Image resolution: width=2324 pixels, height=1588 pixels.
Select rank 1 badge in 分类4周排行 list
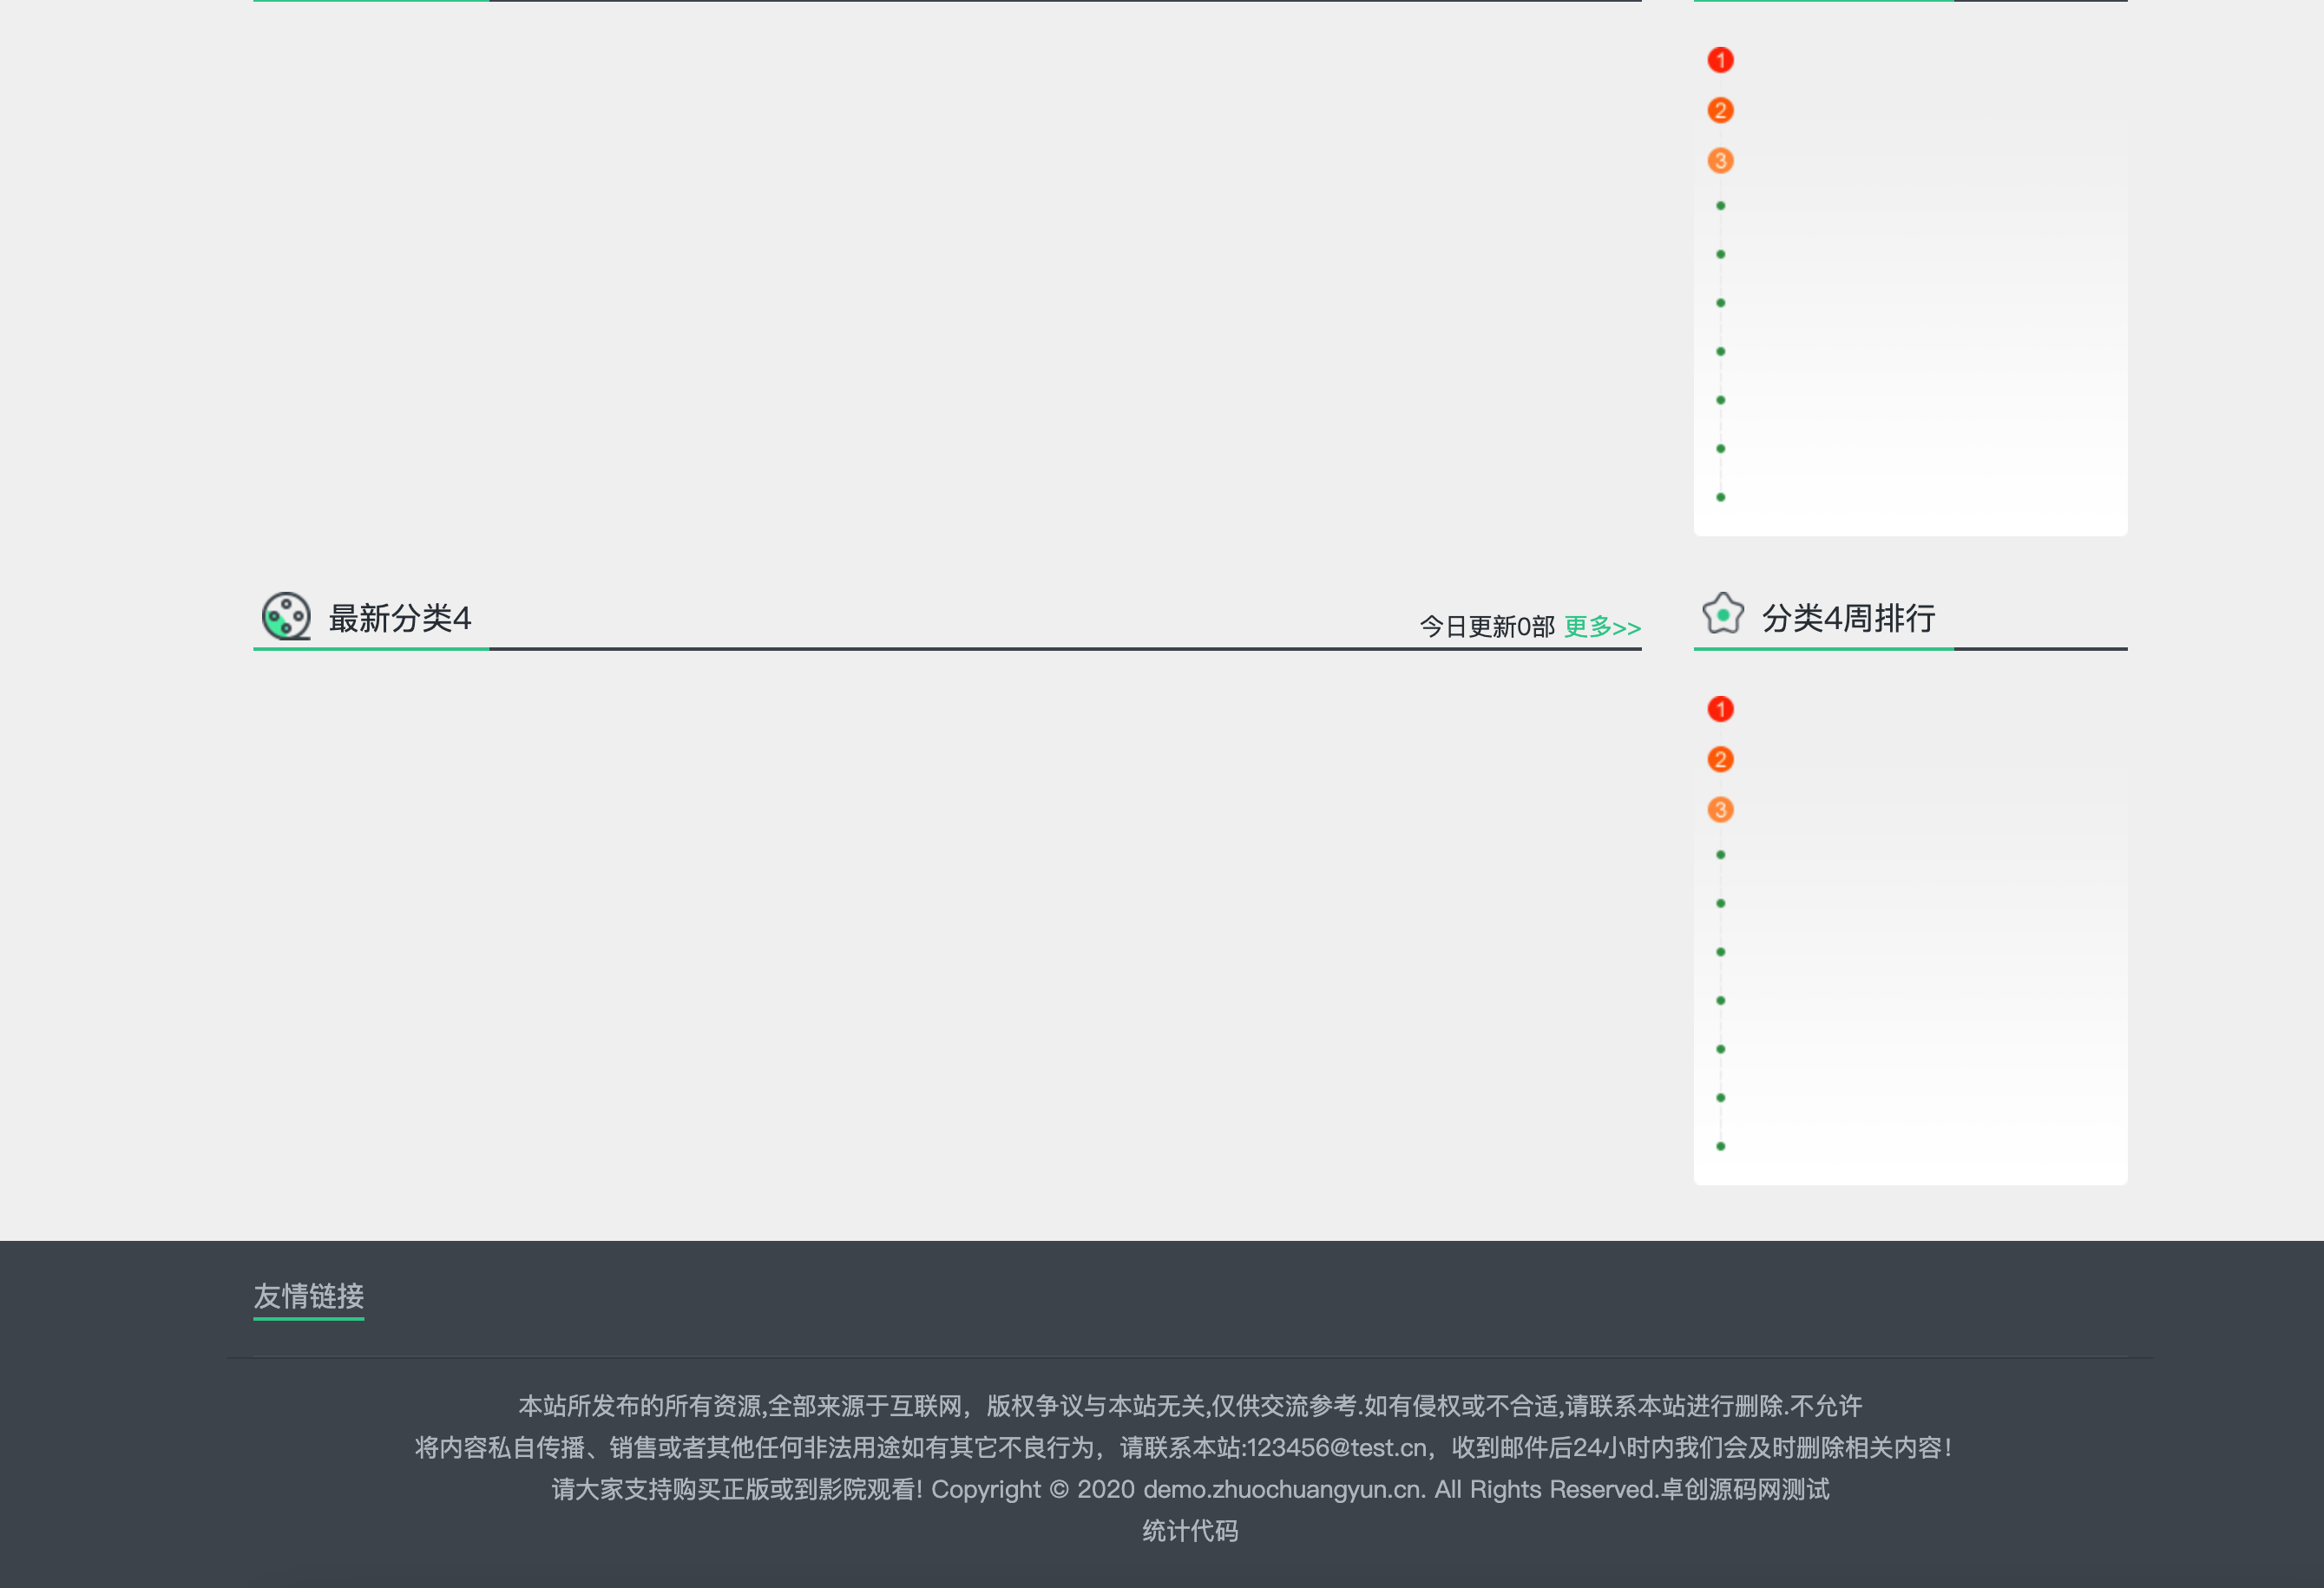tap(1720, 709)
